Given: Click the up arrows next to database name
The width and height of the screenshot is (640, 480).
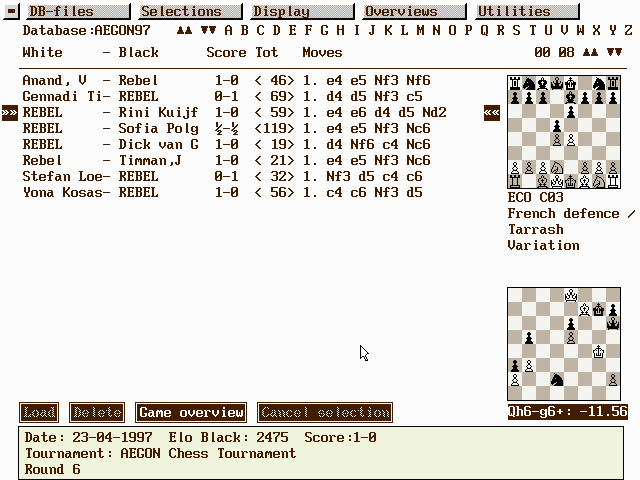Looking at the screenshot, I should 184,31.
